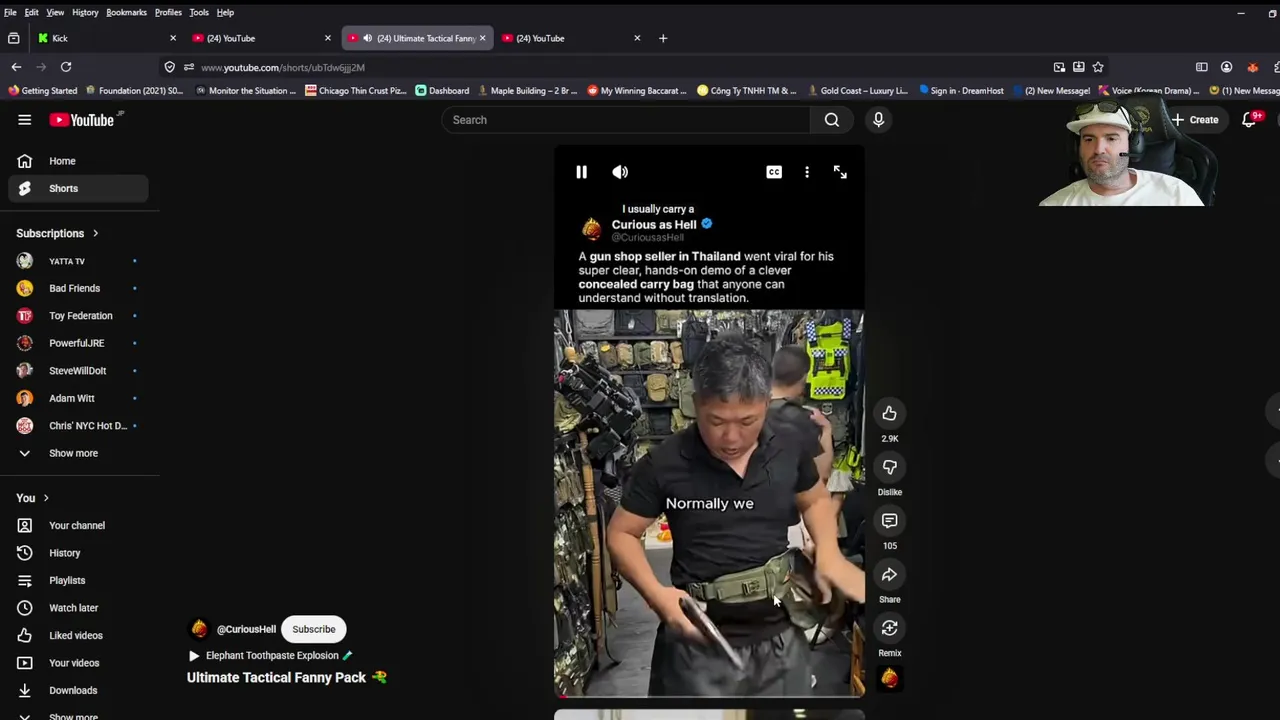Open Toy Federation channel
This screenshot has height=720, width=1280.
tap(78, 316)
